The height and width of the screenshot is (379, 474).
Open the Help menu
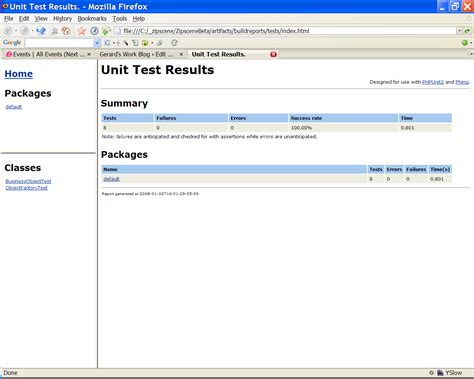(x=139, y=19)
